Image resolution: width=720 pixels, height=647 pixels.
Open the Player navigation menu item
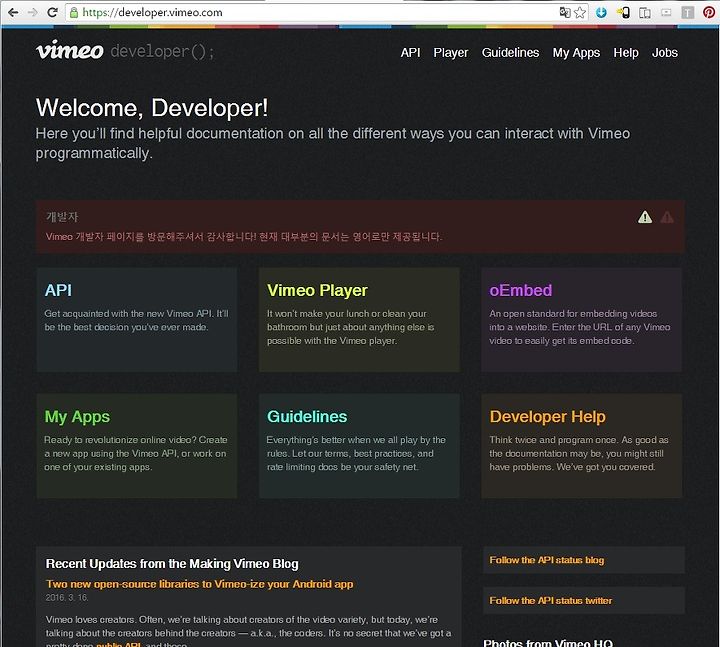pos(450,53)
